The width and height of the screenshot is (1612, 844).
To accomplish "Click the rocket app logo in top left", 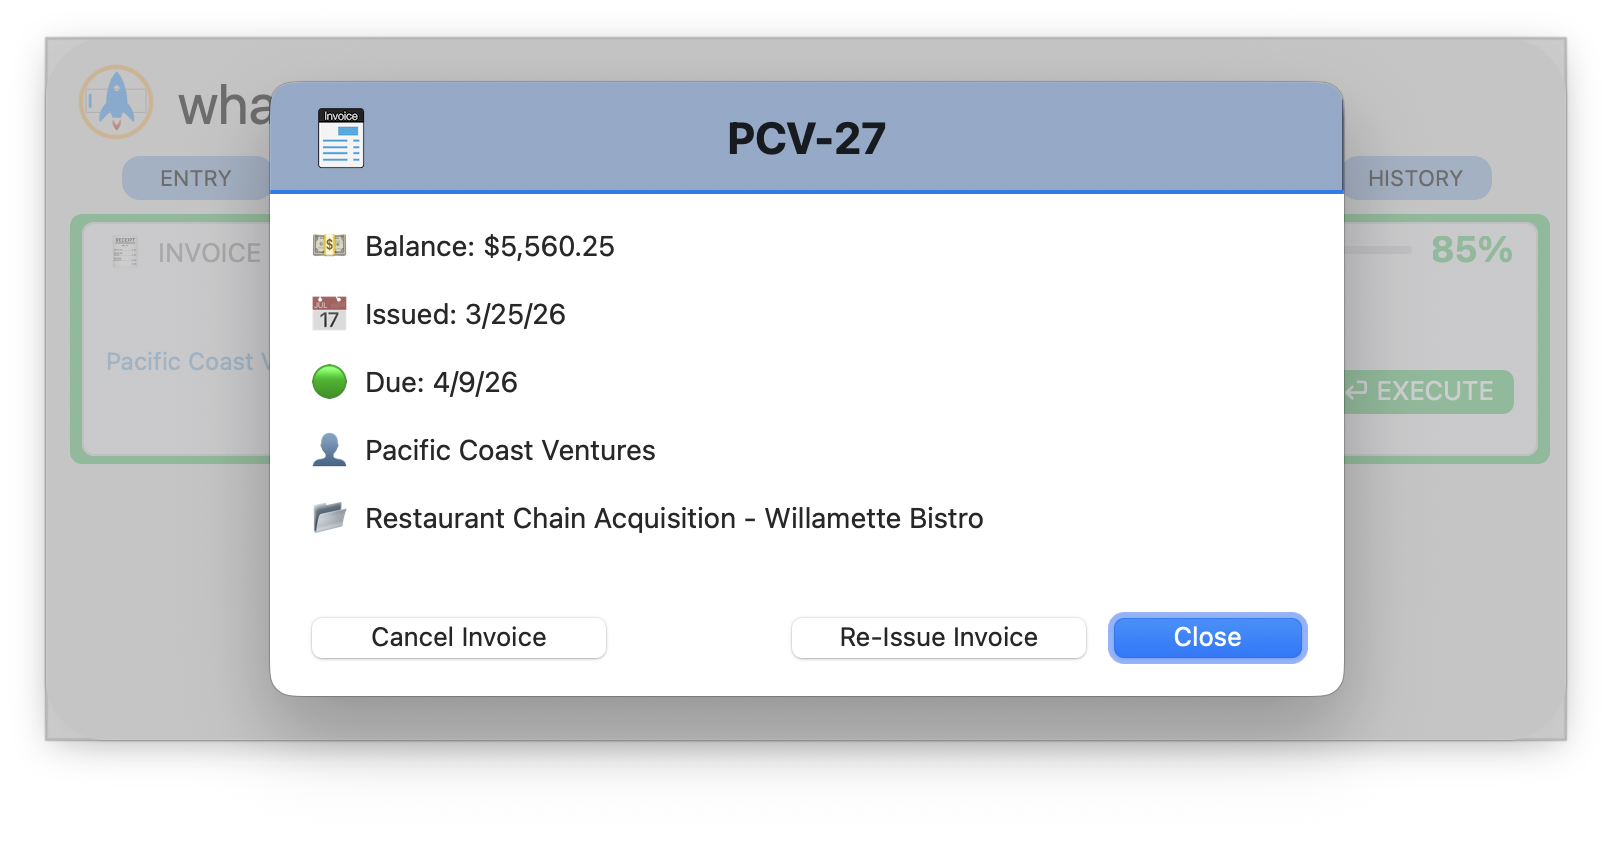I will [x=115, y=103].
